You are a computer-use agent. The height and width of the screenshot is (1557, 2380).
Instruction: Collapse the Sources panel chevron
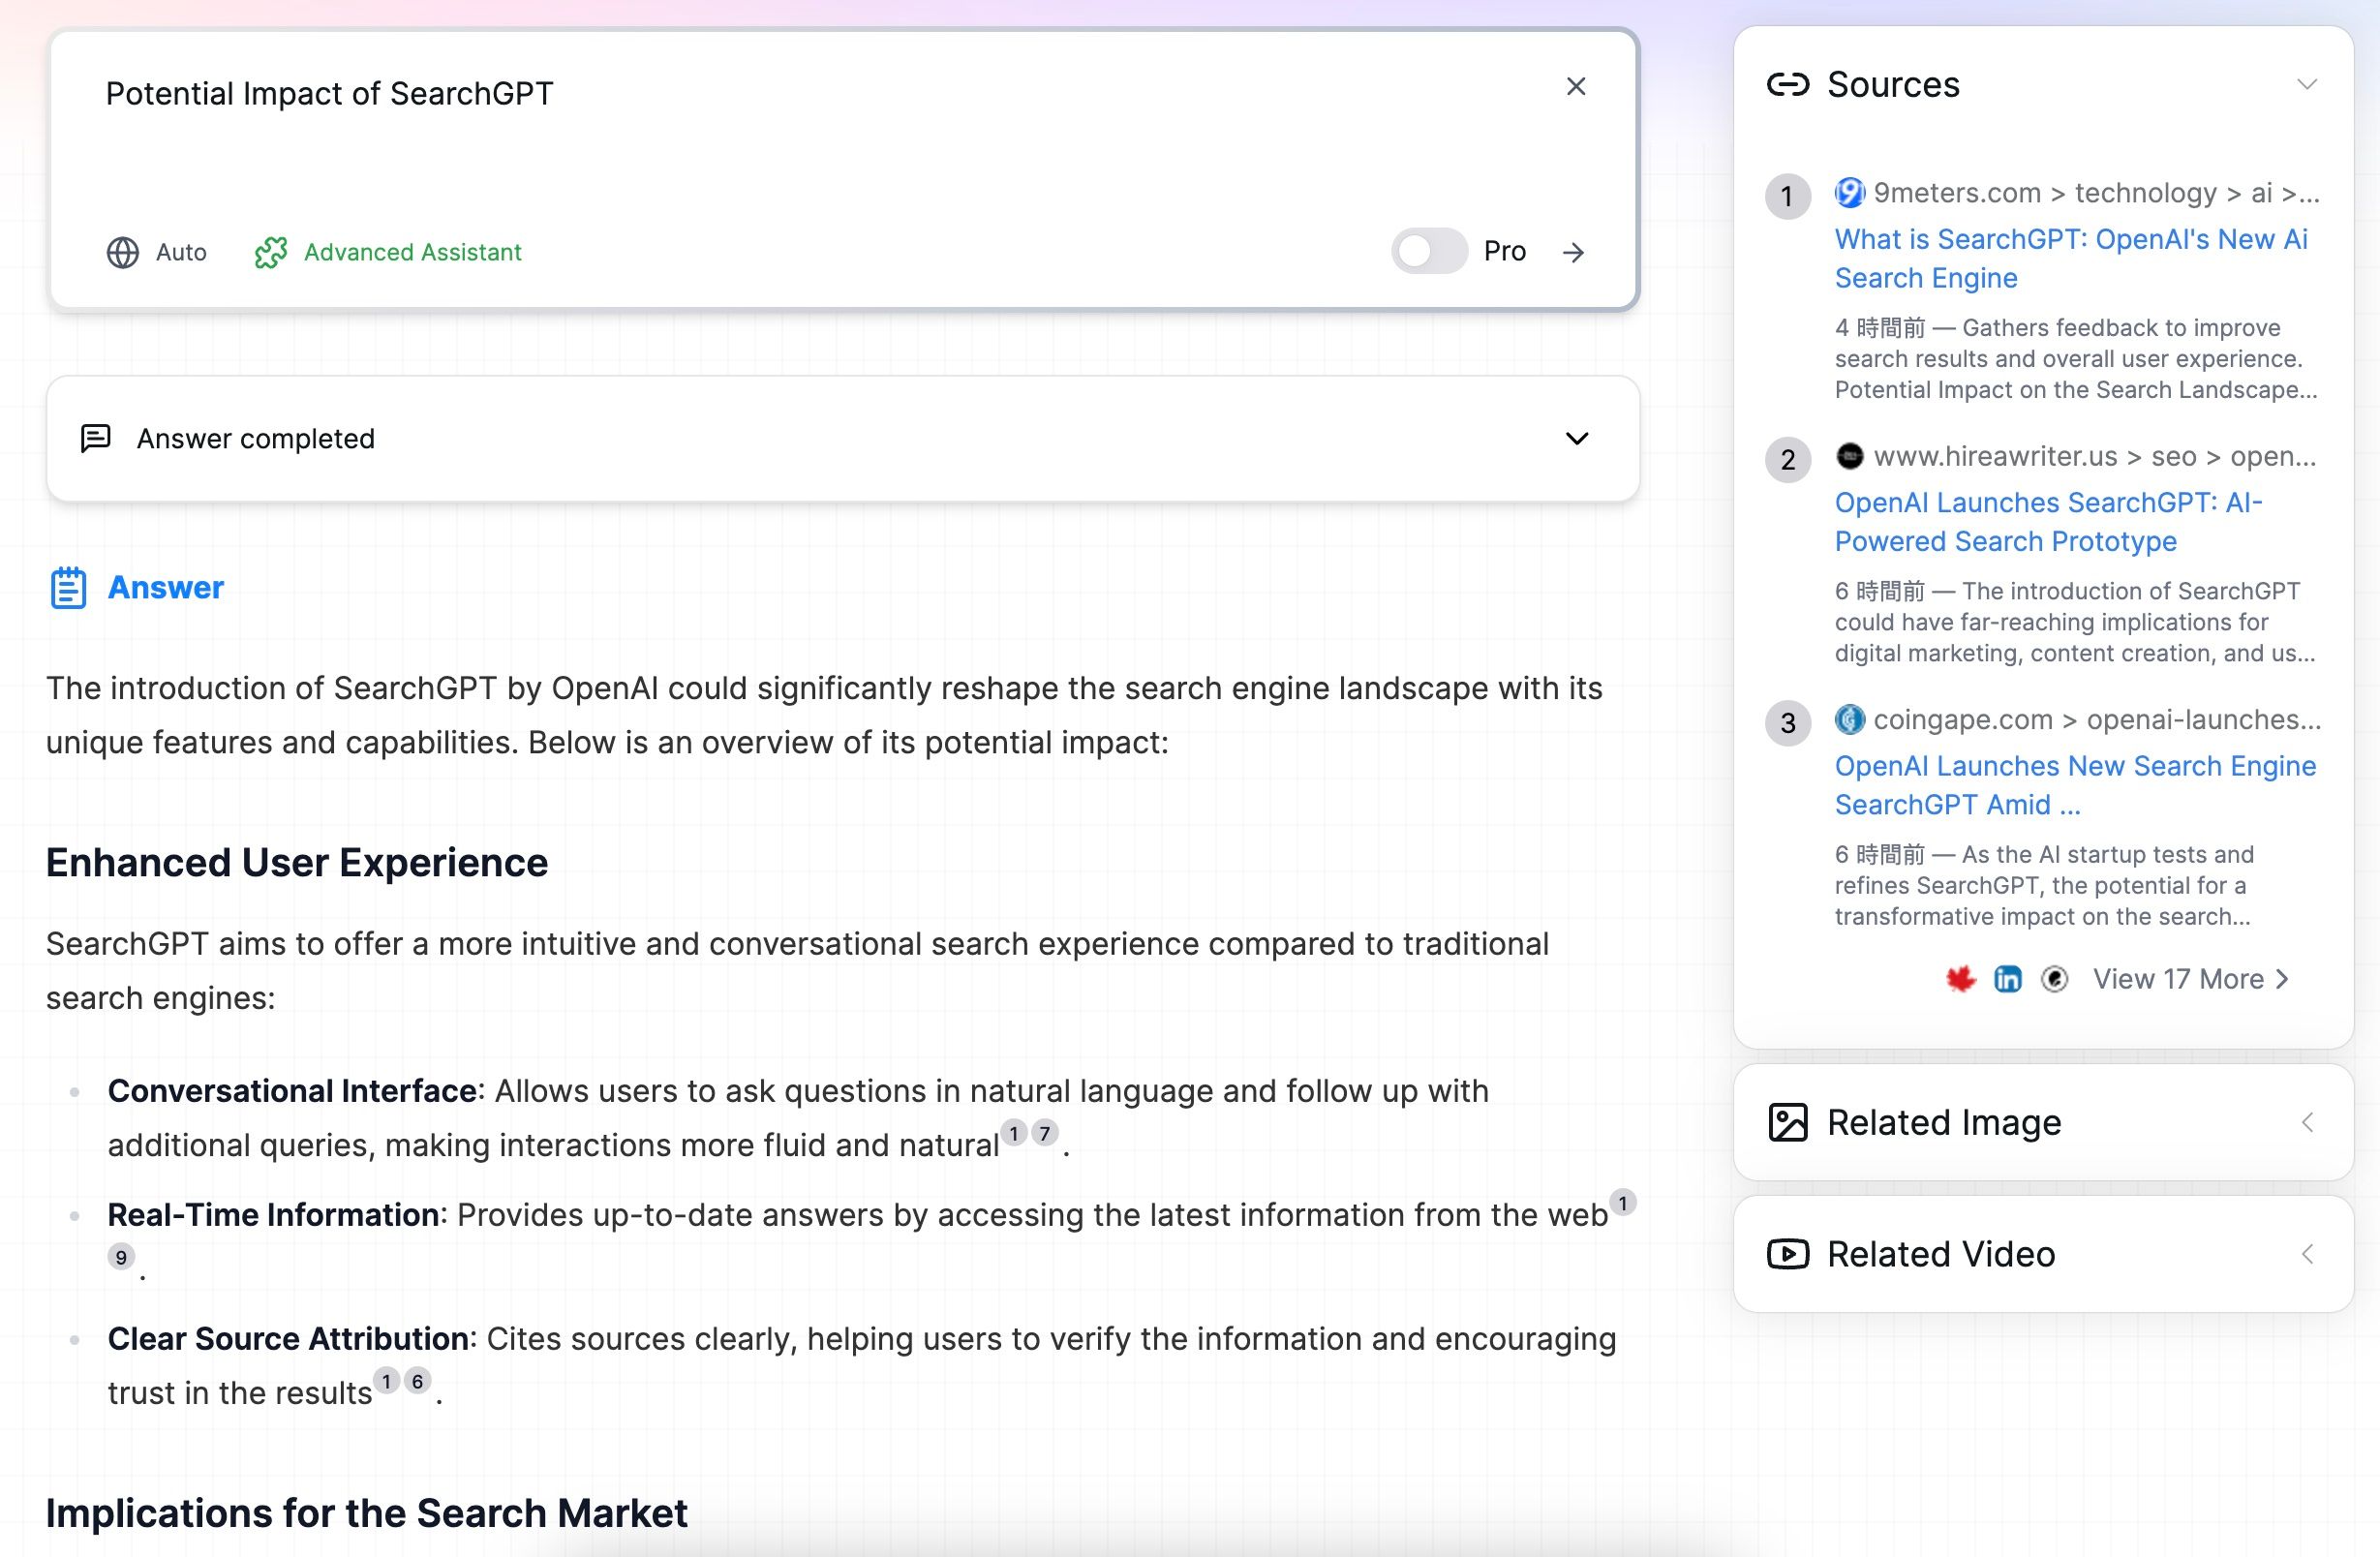[2306, 85]
